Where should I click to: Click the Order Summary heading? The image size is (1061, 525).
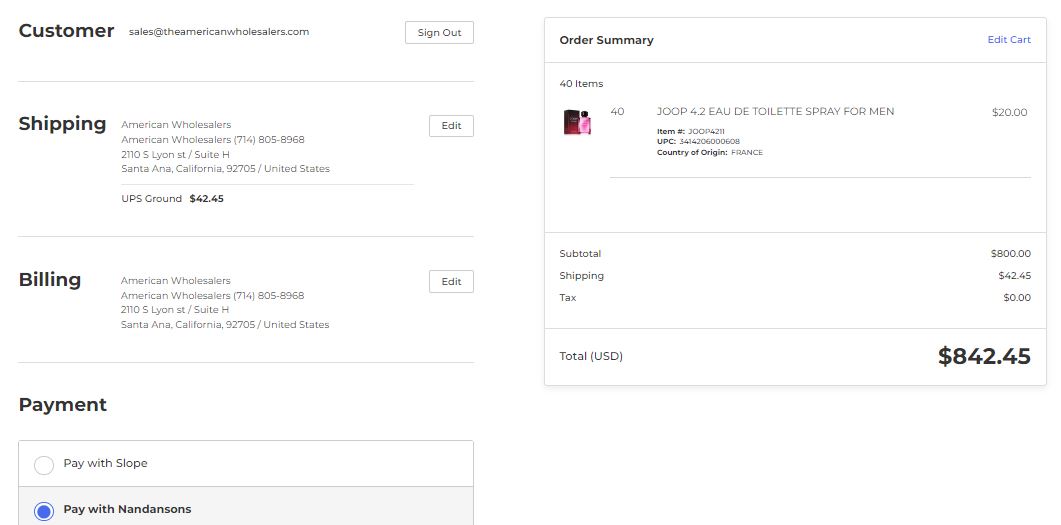coord(606,41)
